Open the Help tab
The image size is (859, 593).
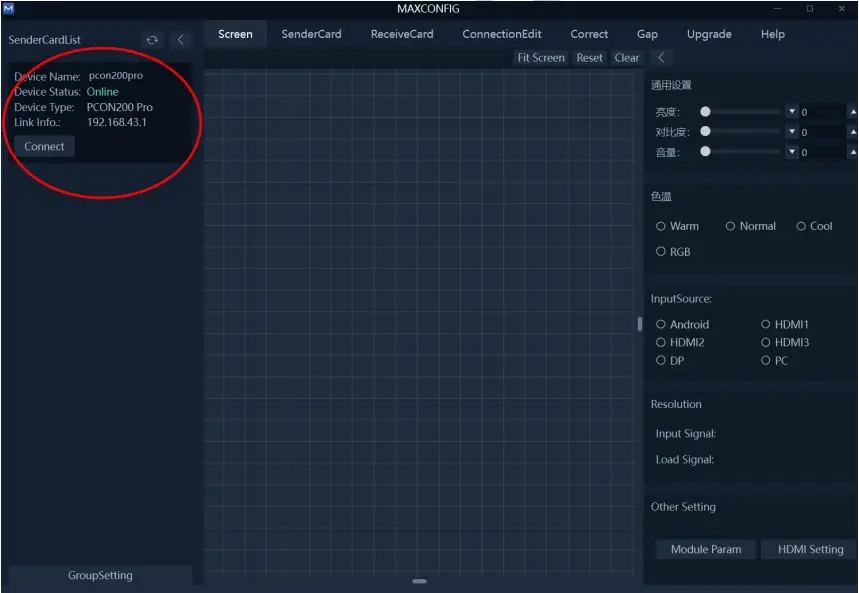(772, 34)
